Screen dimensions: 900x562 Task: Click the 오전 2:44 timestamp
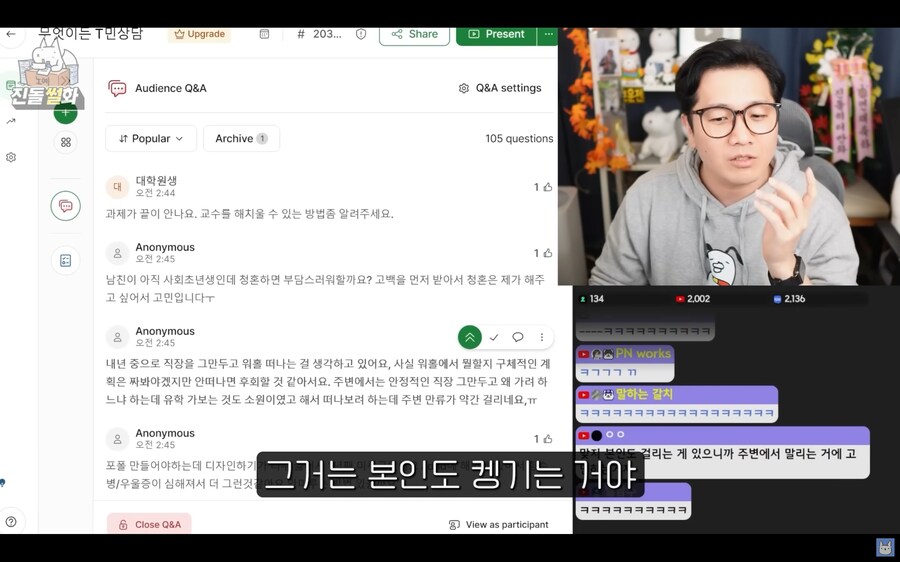pyautogui.click(x=155, y=193)
